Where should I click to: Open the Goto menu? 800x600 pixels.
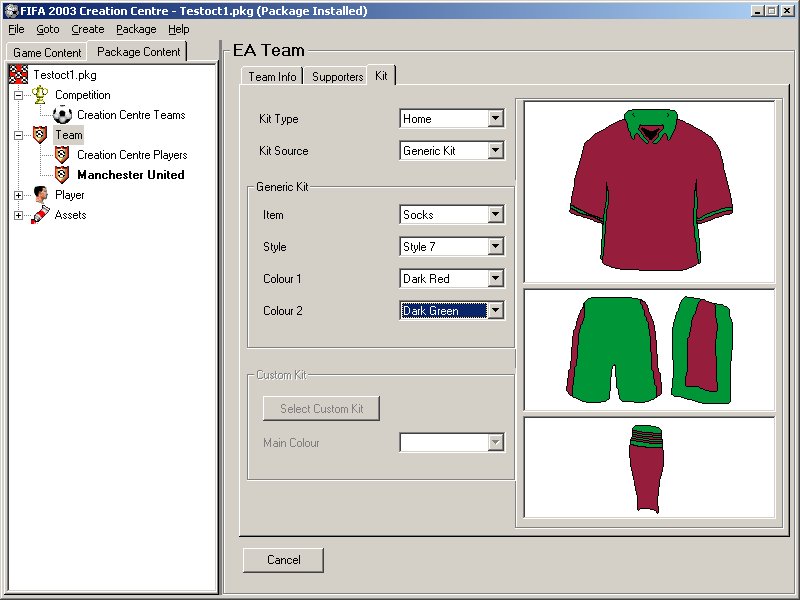47,30
